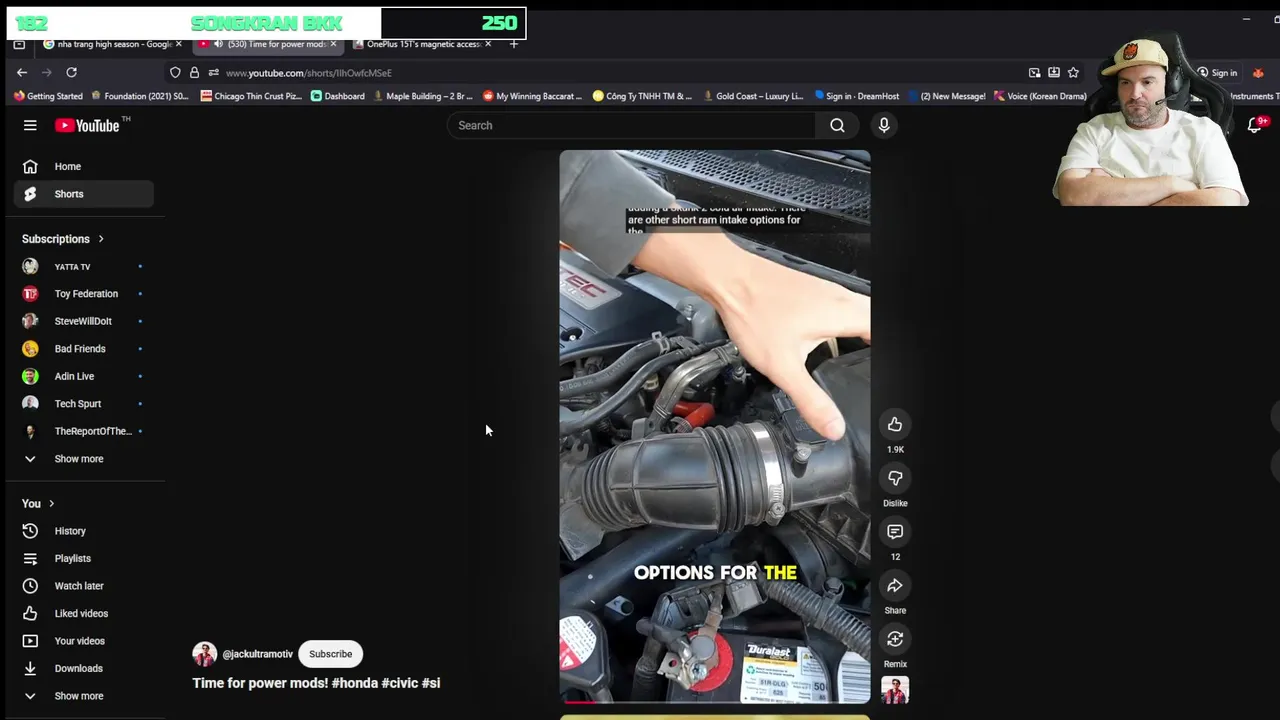Reload the current page
1280x720 pixels.
71,72
